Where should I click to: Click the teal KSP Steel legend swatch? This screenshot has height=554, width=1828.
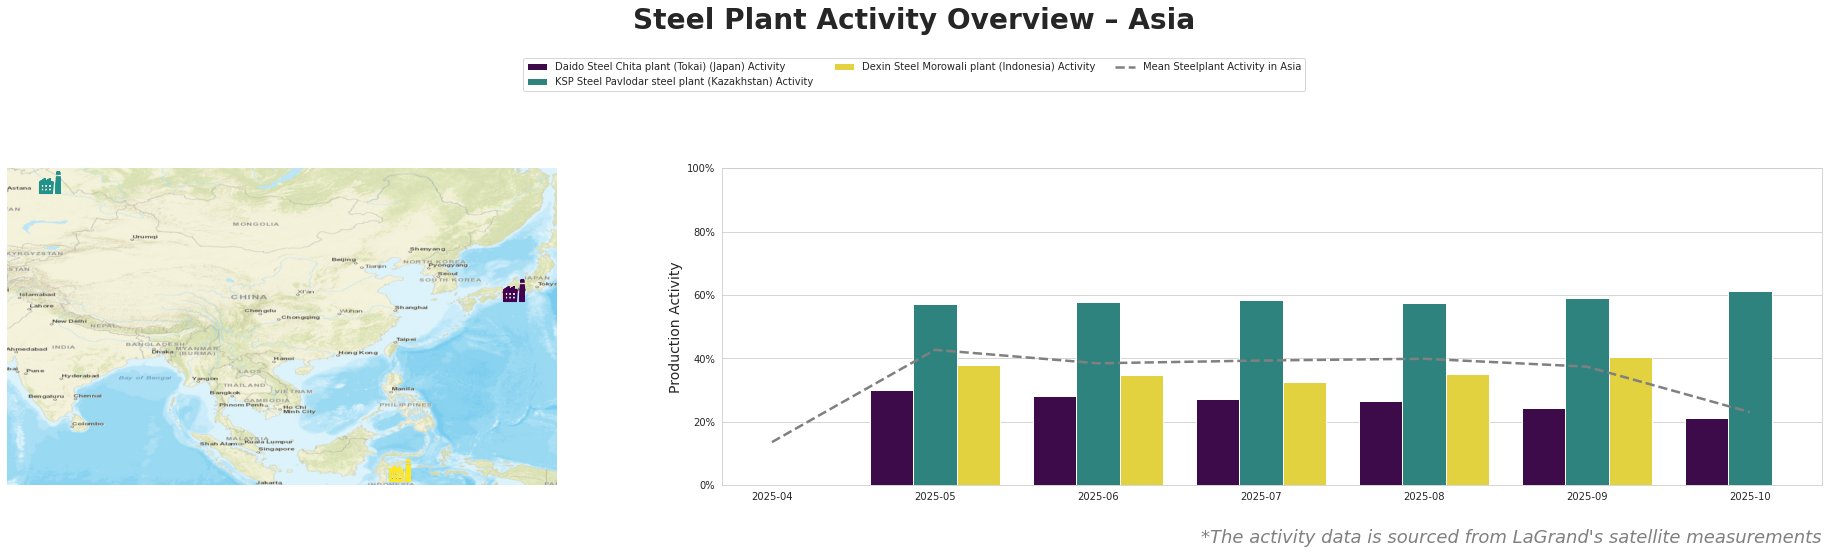click(537, 82)
